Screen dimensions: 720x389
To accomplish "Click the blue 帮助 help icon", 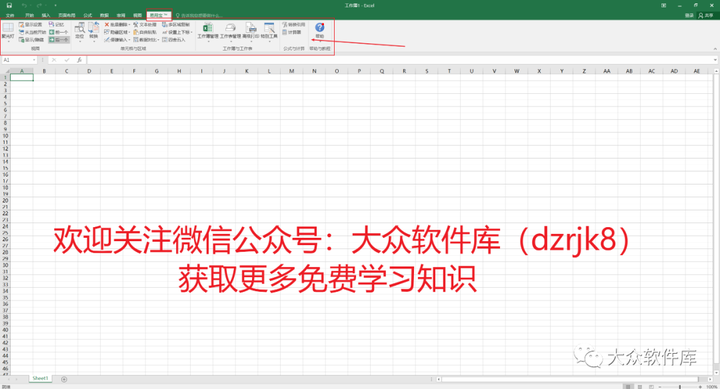I will point(320,30).
